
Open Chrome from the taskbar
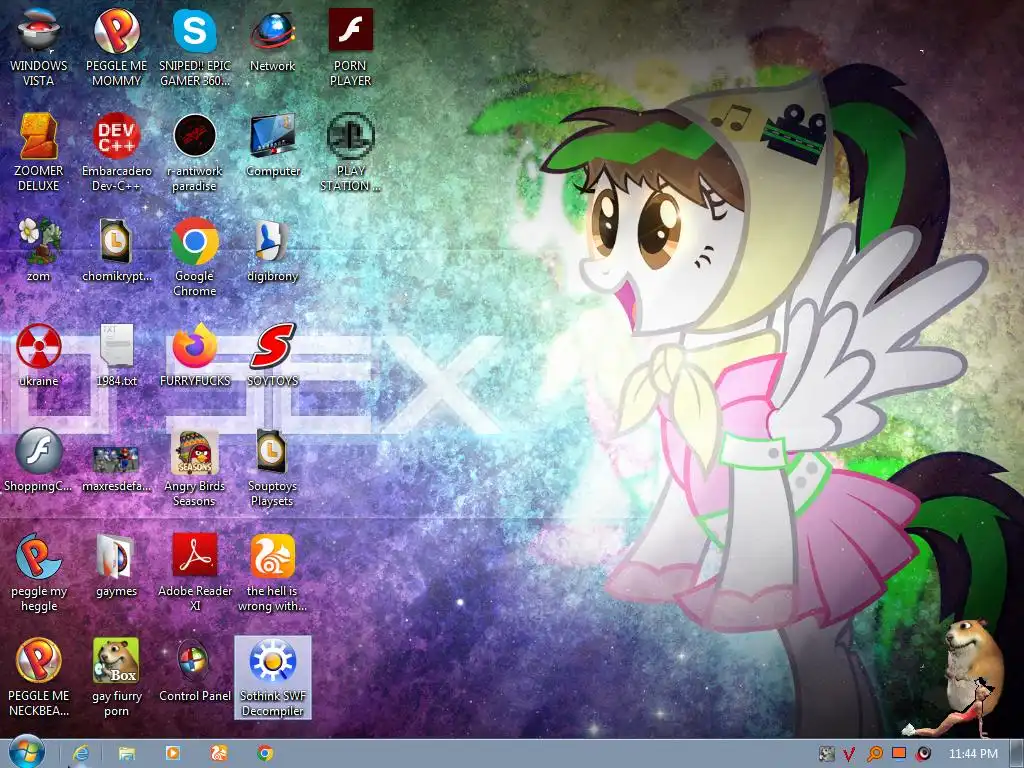[x=264, y=754]
